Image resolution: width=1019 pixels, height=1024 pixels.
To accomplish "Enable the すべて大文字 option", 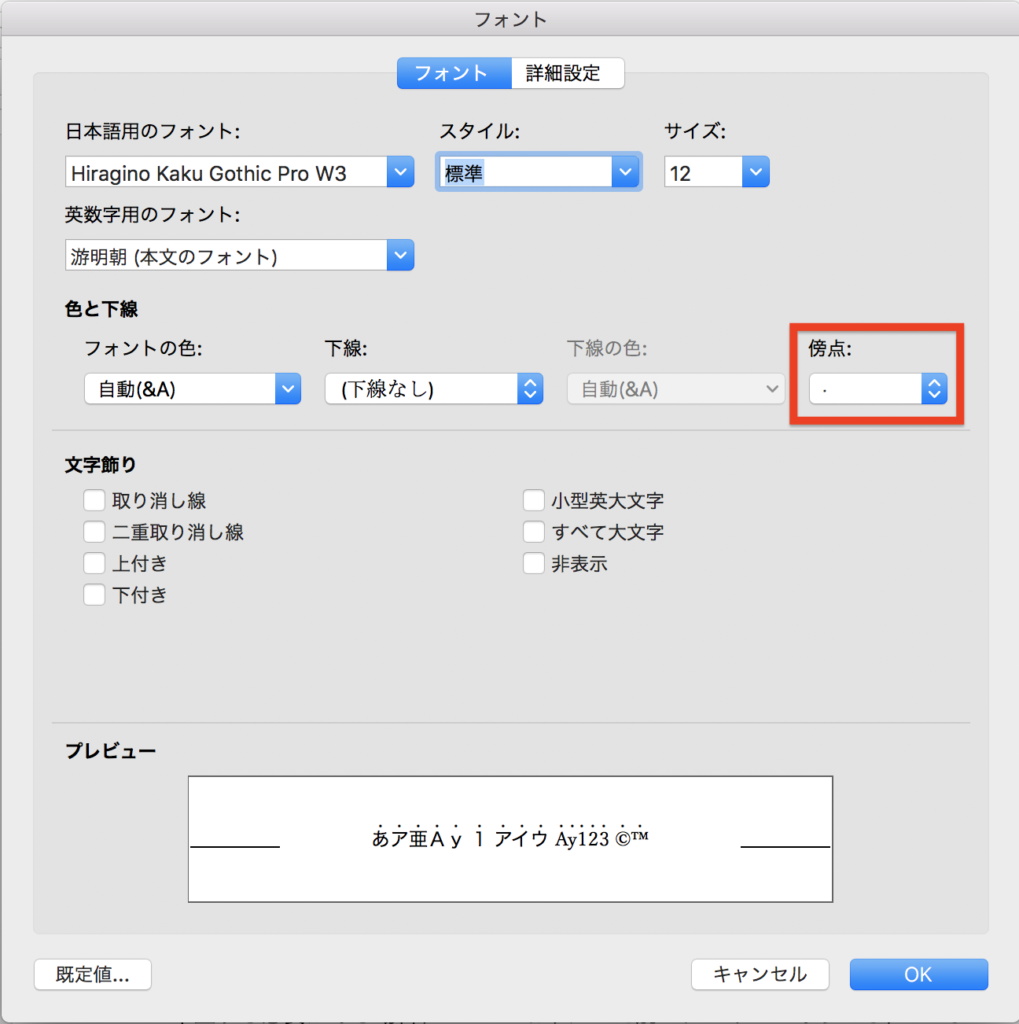I will point(533,531).
